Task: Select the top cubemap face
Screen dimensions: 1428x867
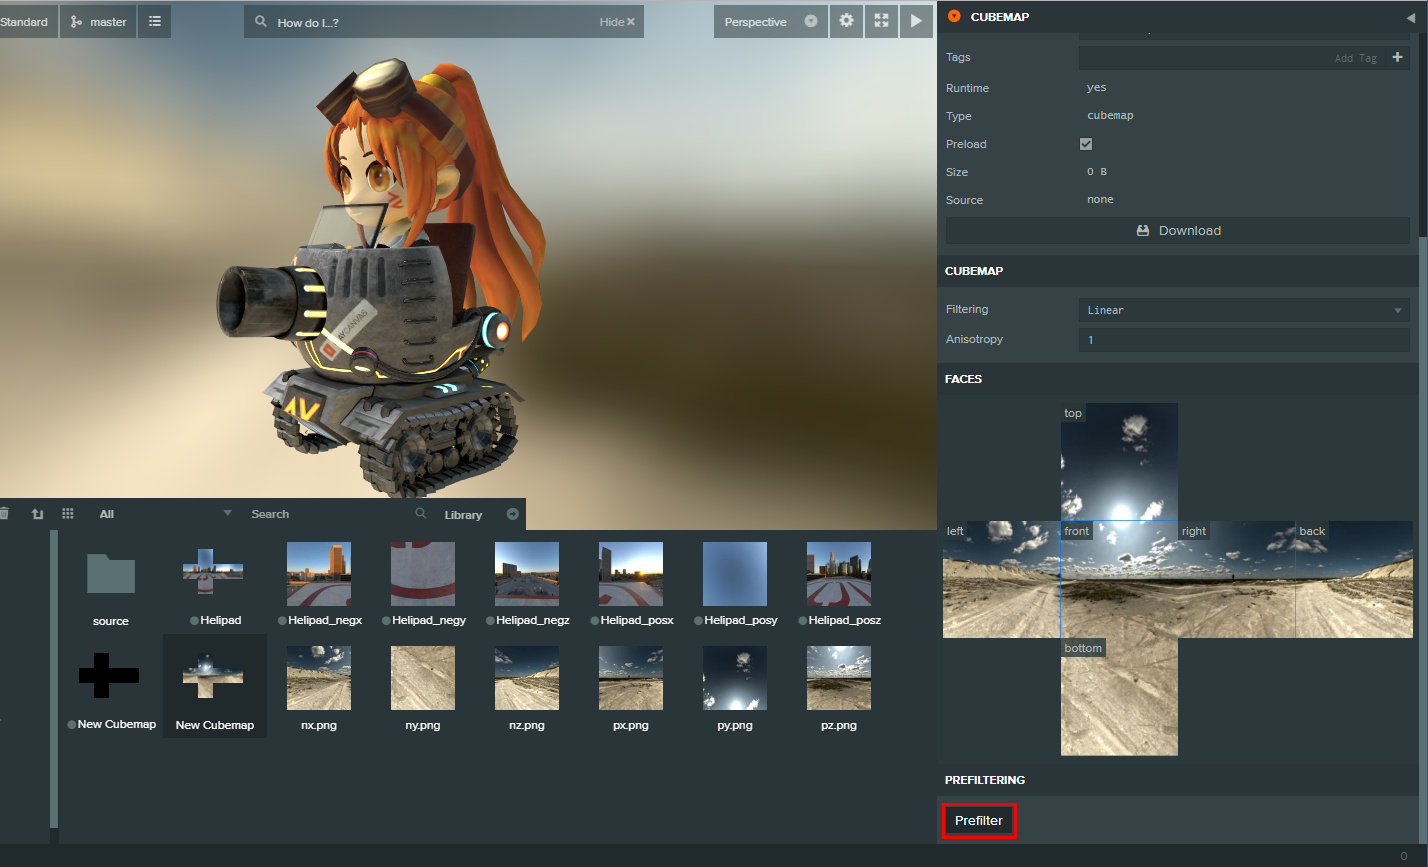Action: 1119,462
